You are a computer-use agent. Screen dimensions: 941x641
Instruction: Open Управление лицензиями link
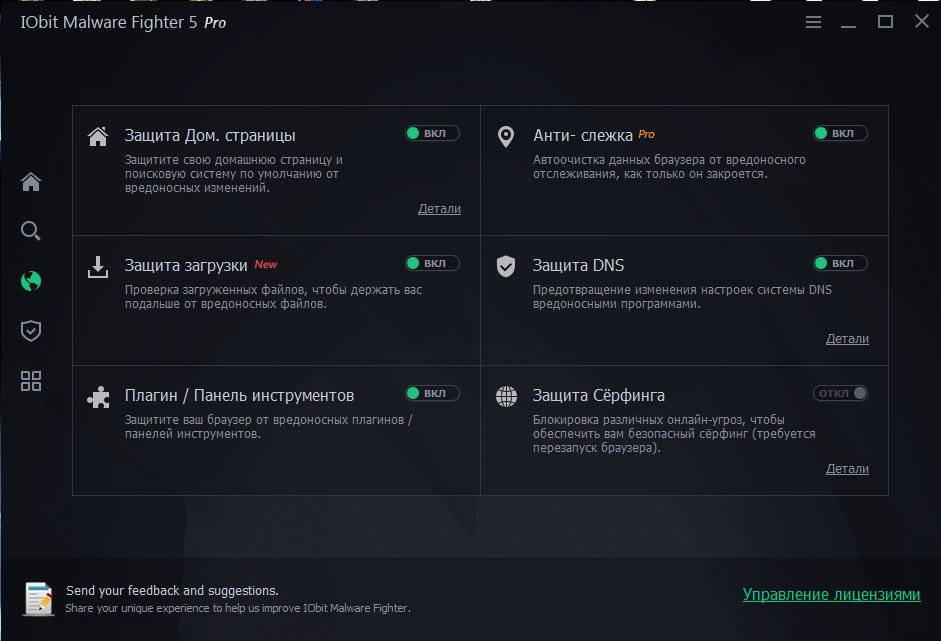tap(831, 594)
